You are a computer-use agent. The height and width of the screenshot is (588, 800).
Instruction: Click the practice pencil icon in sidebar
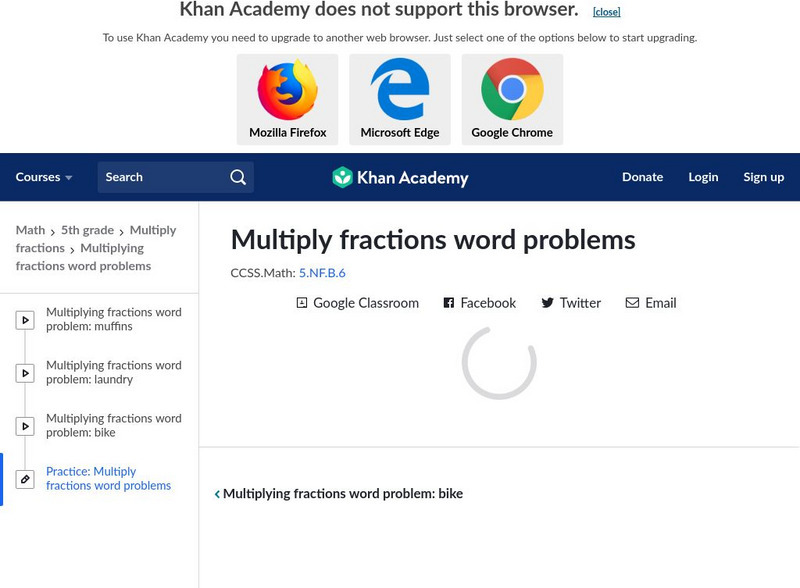click(x=25, y=479)
